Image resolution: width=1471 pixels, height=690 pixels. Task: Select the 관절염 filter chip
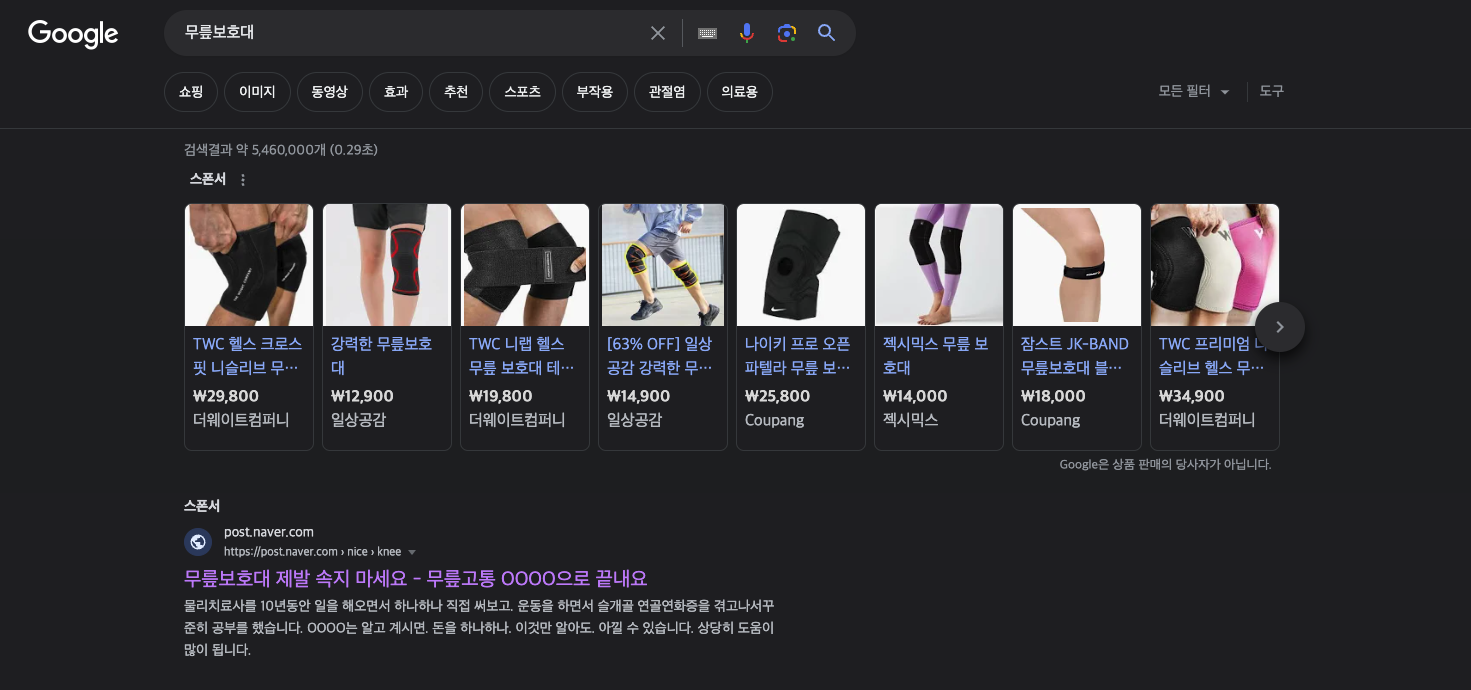click(667, 92)
